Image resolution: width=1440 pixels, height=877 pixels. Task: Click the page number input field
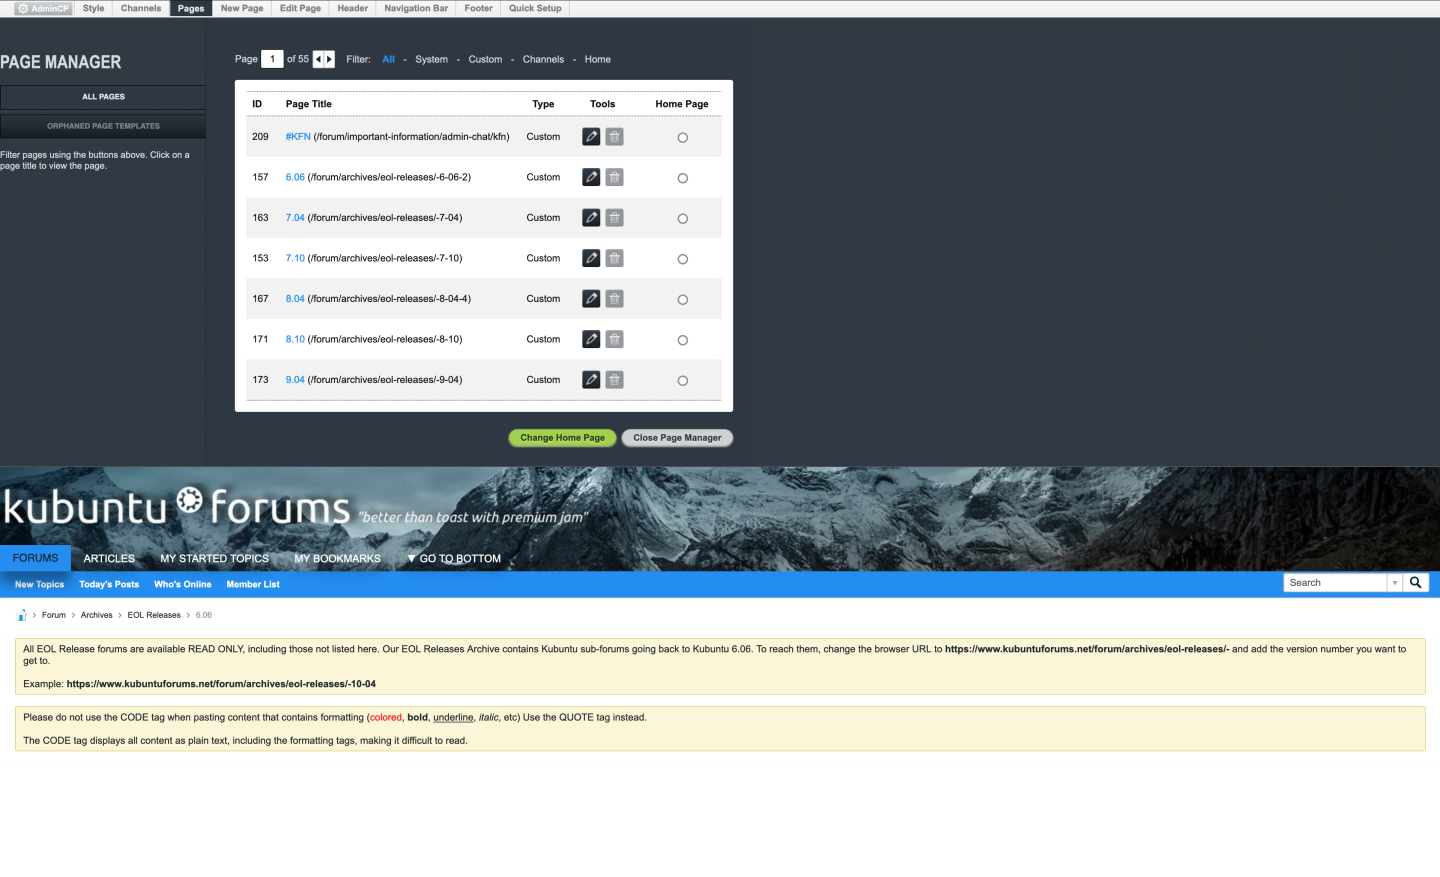(x=272, y=59)
